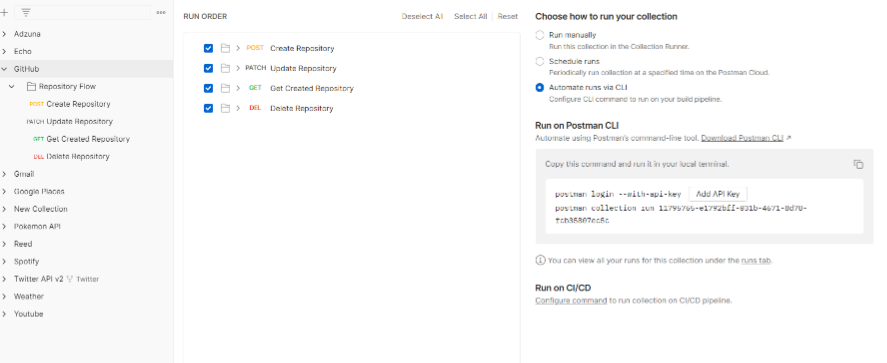Expand GET Get Created Repository run chevron

click(x=238, y=88)
